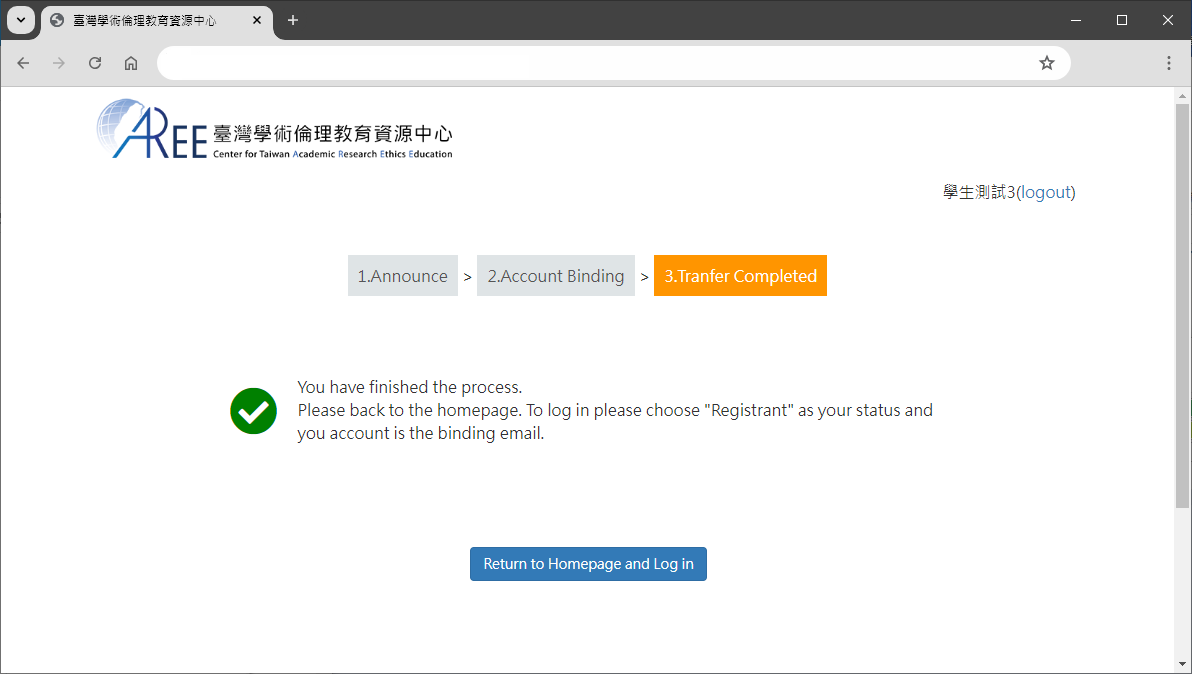This screenshot has height=674, width=1192.
Task: Click the browser forward arrow
Action: [59, 63]
